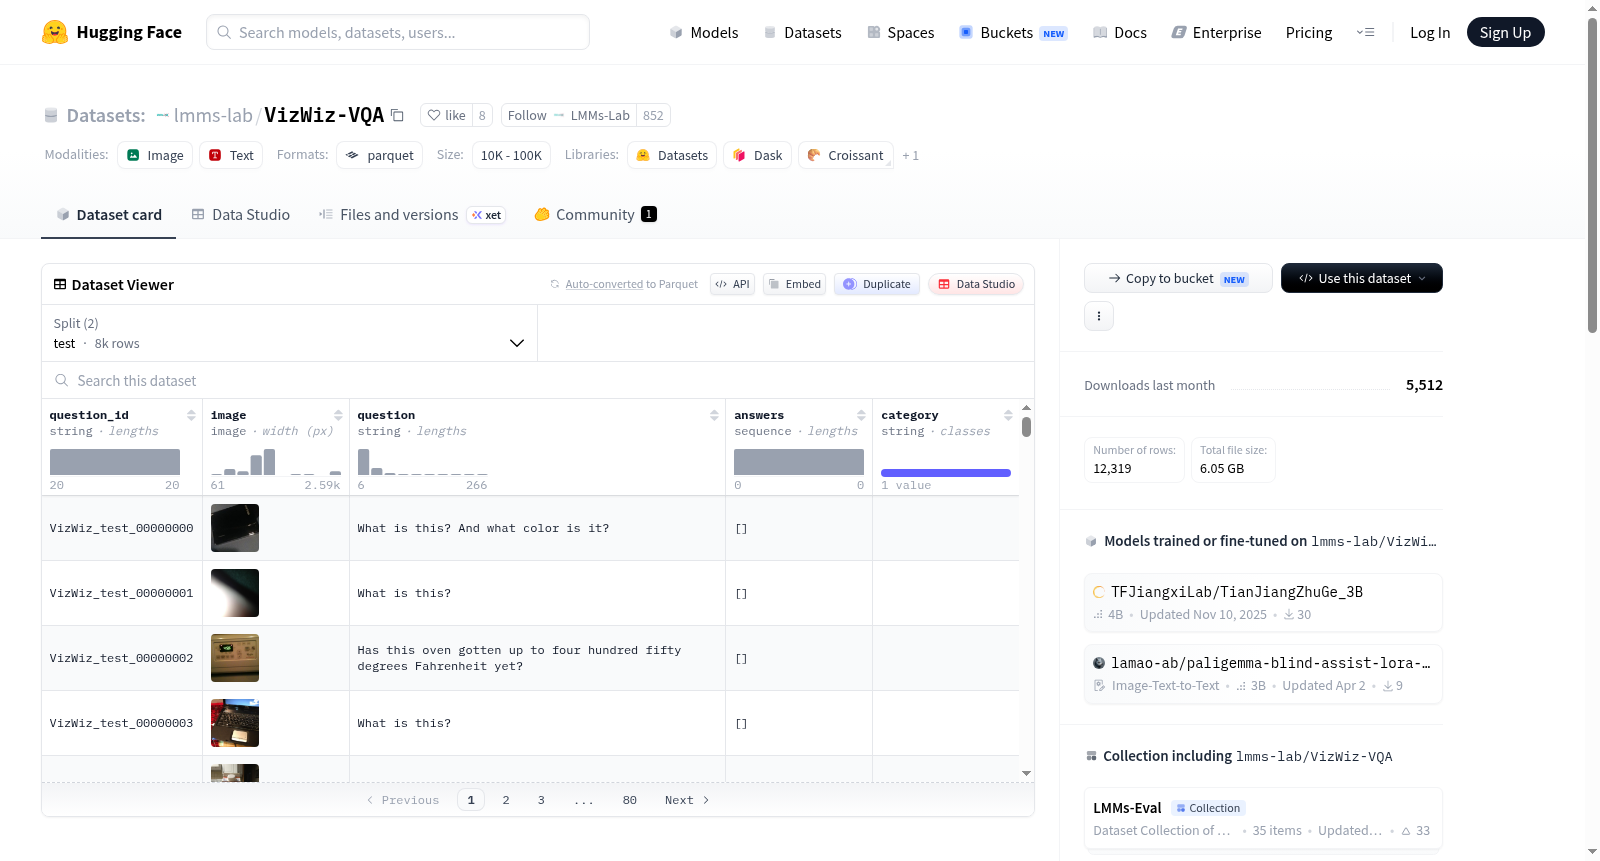Open Data Studio button in viewer header
The width and height of the screenshot is (1600, 861).
(x=976, y=284)
